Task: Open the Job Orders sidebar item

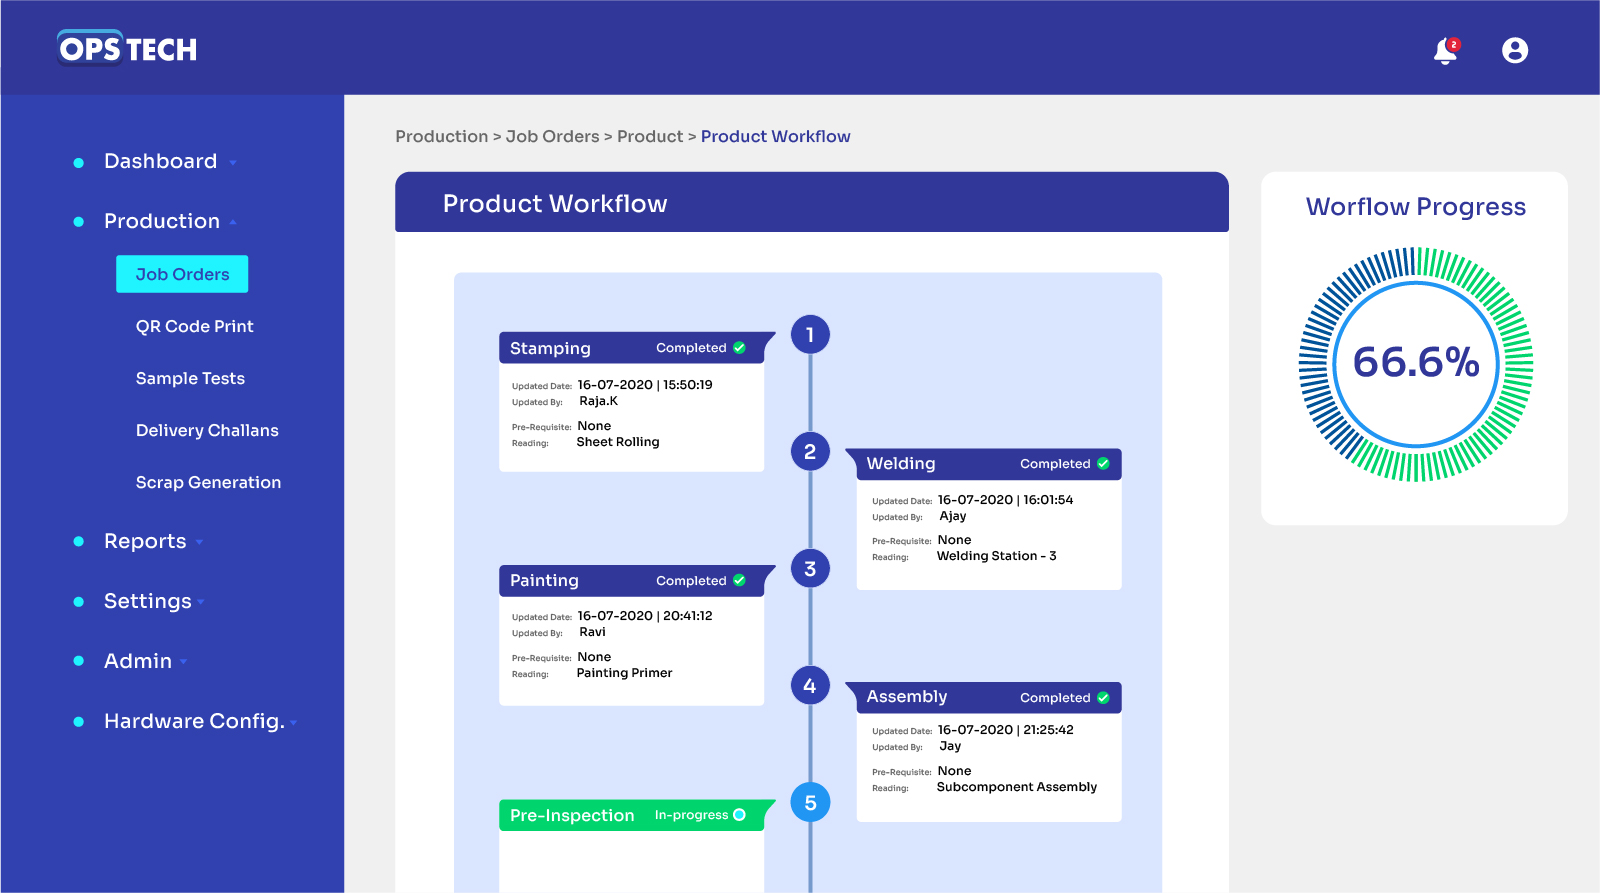Action: point(182,274)
